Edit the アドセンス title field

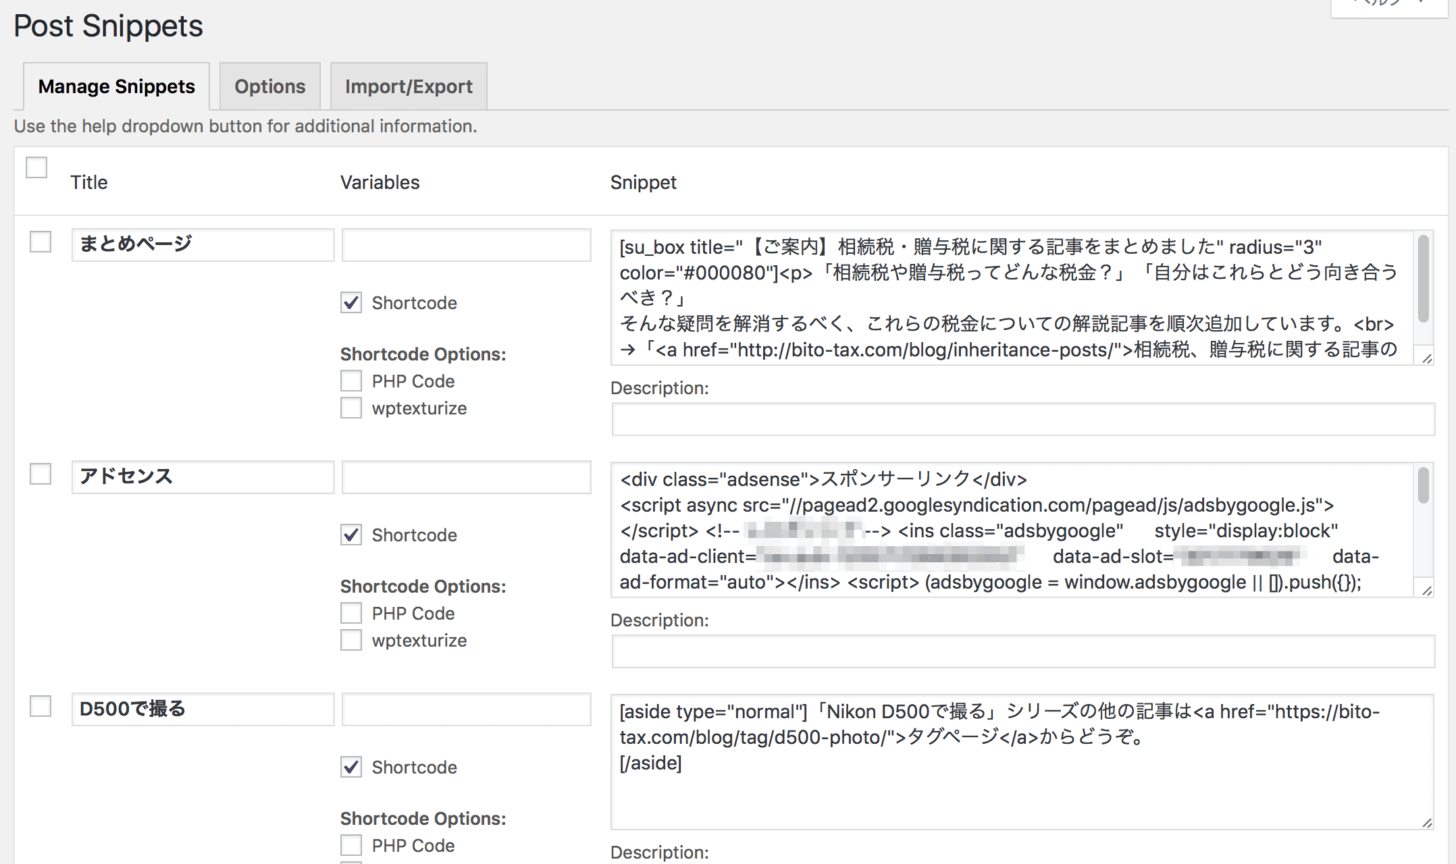(x=203, y=477)
